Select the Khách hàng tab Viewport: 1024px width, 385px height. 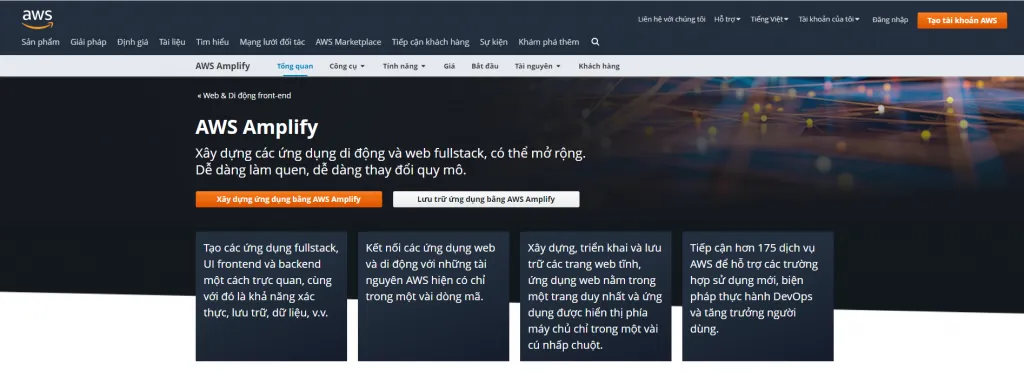(x=599, y=66)
